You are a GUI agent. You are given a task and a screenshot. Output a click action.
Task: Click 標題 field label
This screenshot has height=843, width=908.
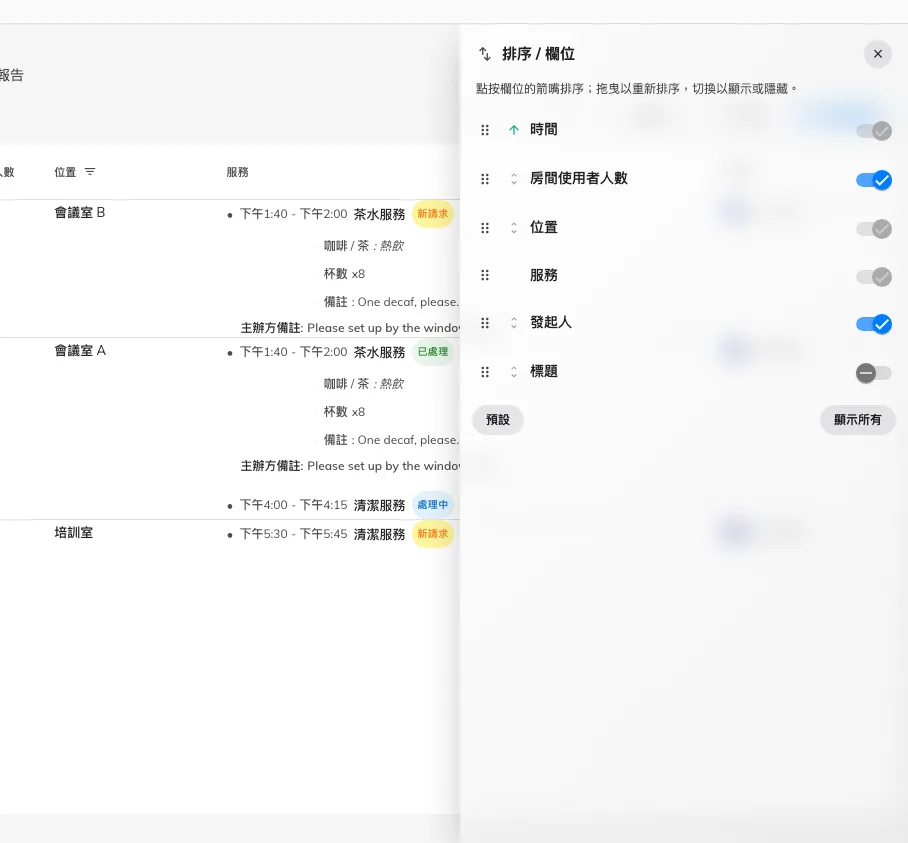point(544,371)
